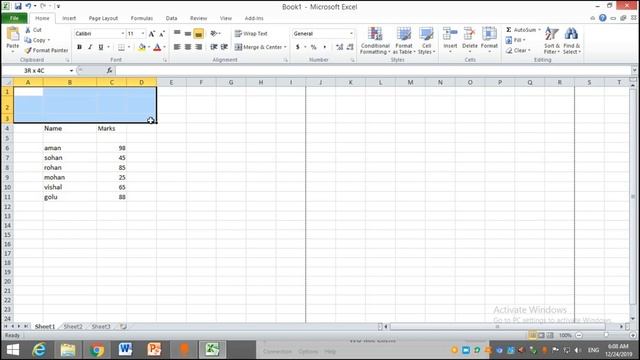This screenshot has width=640, height=360.
Task: Toggle Bold formatting
Action: click(79, 47)
